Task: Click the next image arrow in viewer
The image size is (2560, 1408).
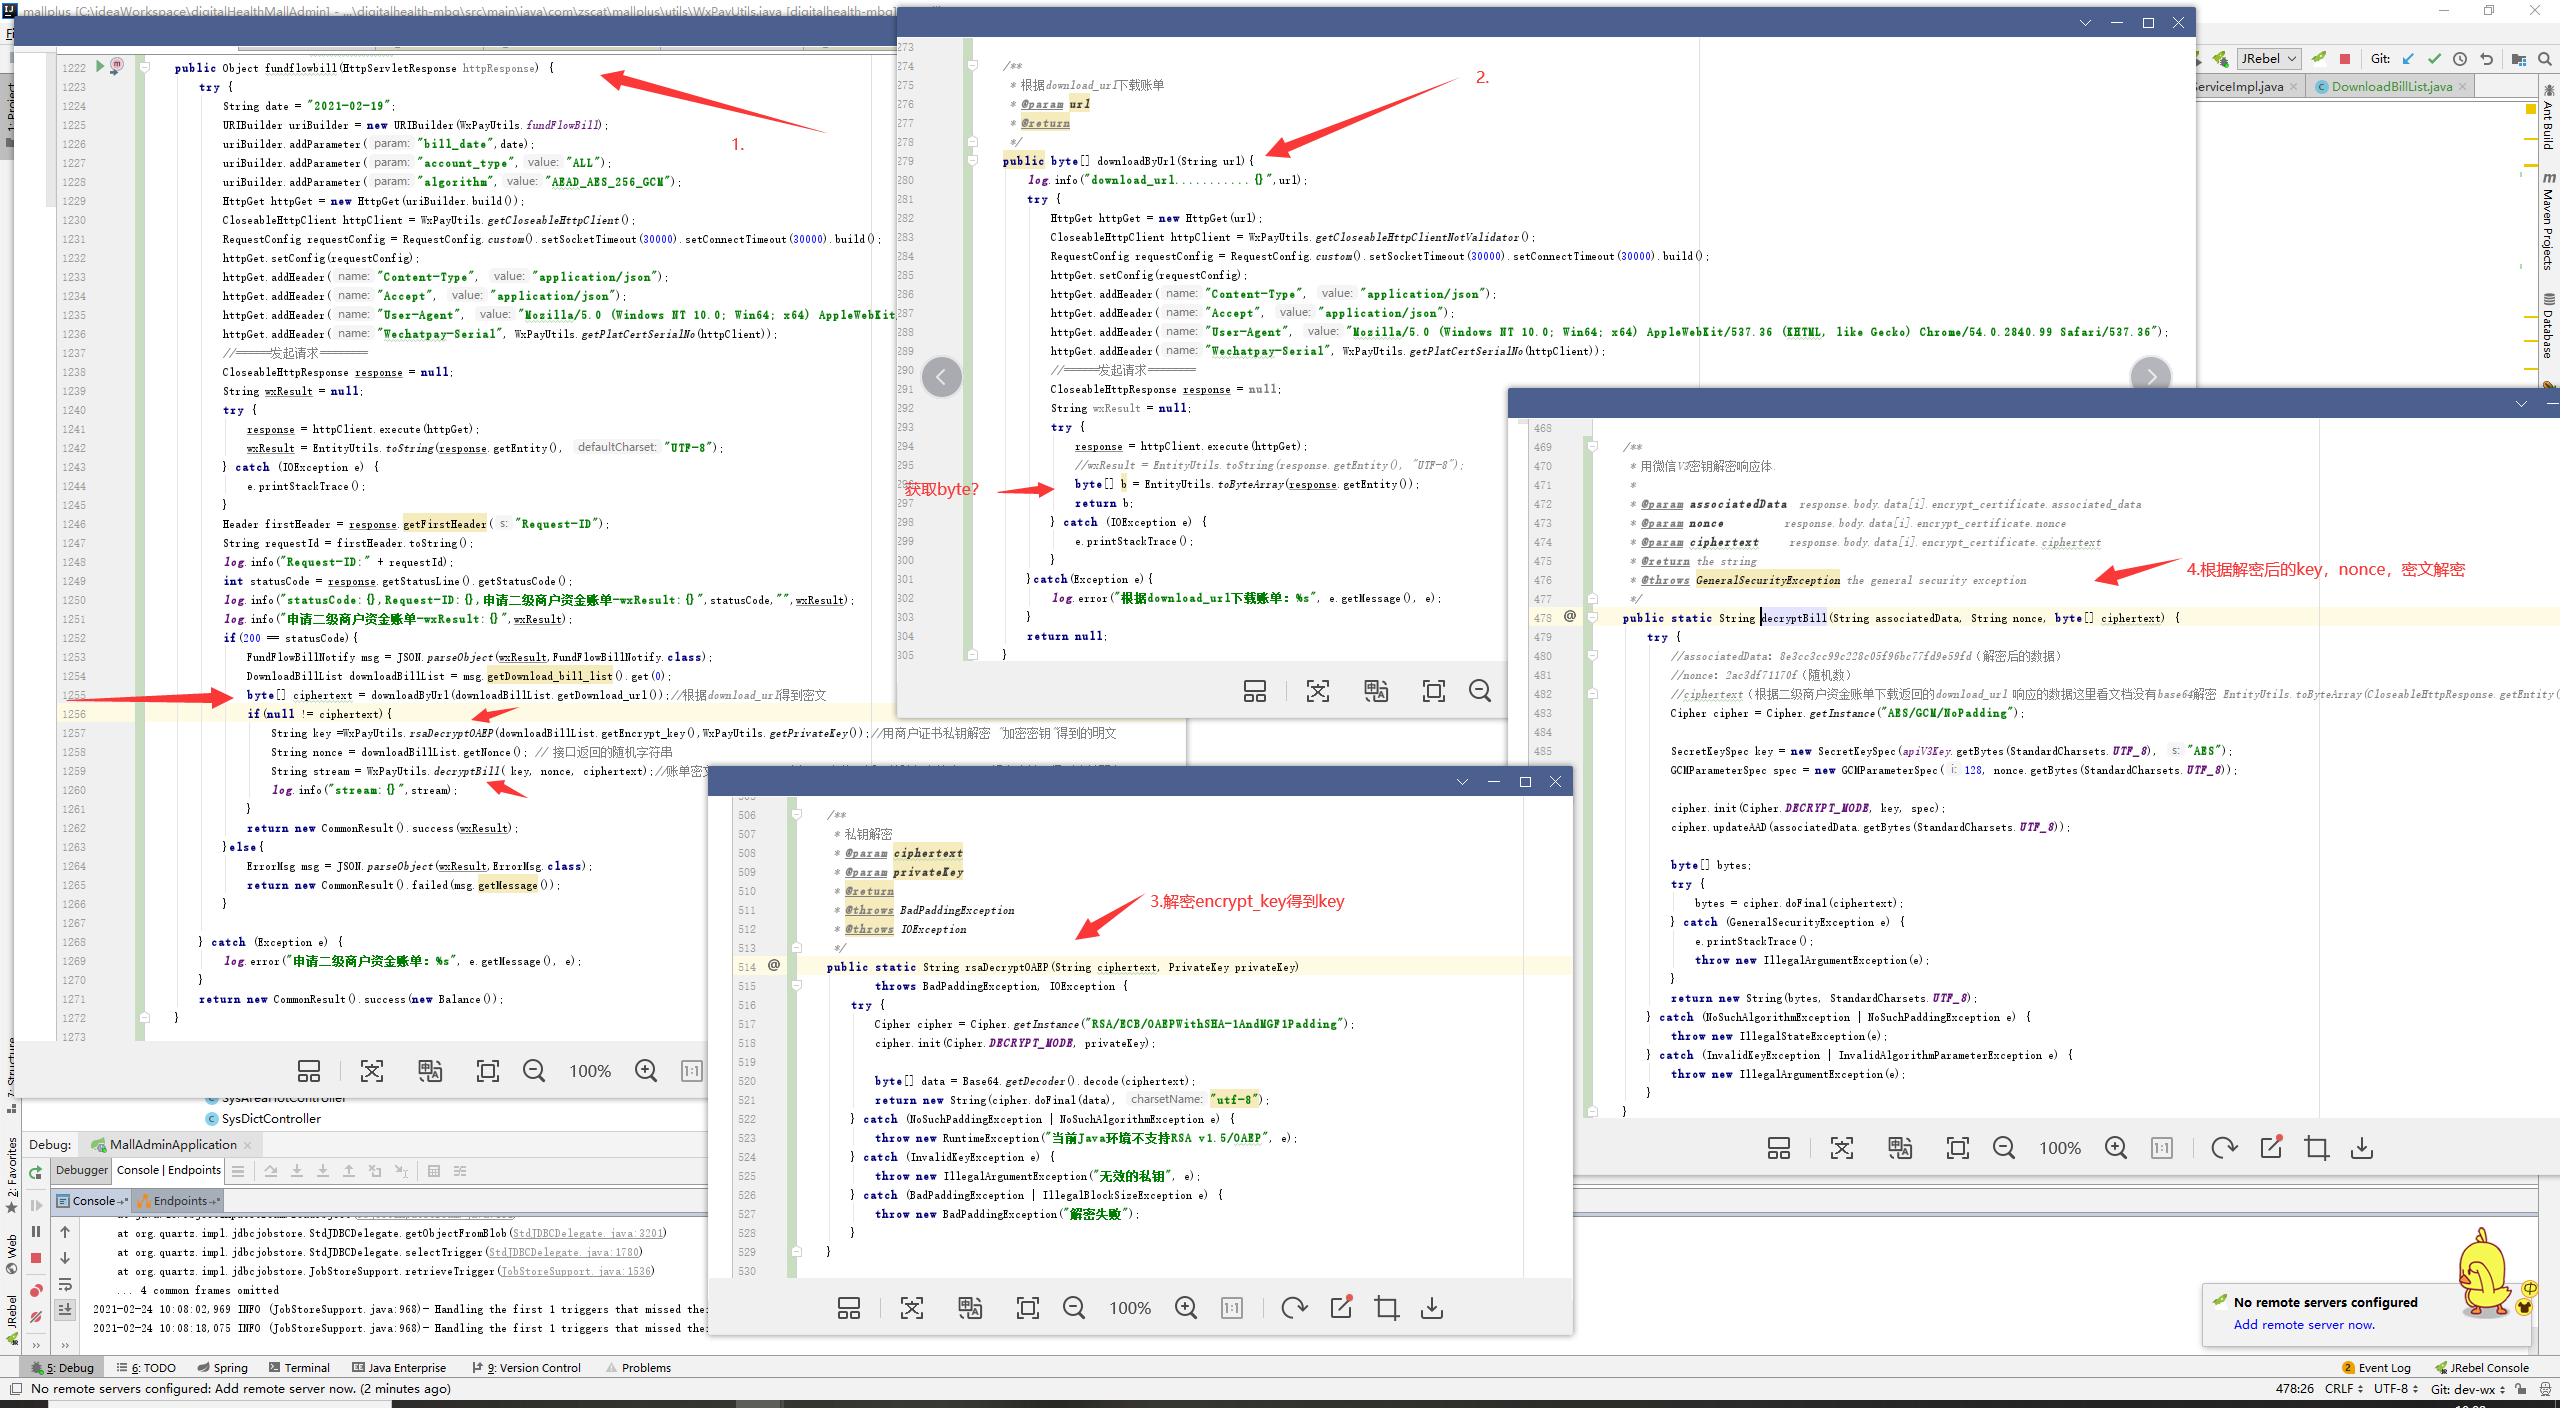Action: tap(2151, 377)
